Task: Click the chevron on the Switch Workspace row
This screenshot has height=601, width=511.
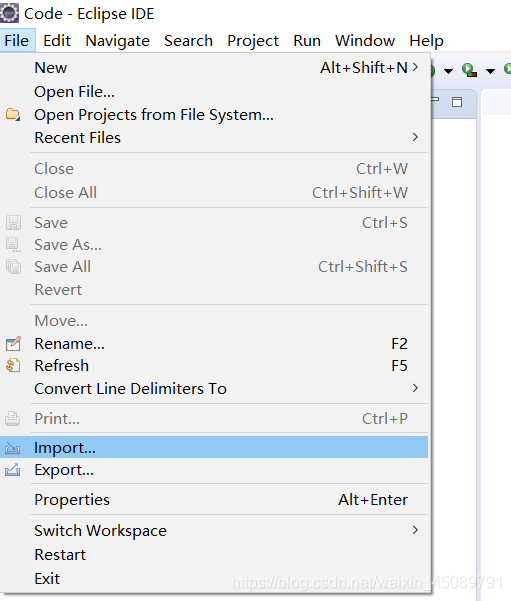Action: click(415, 530)
